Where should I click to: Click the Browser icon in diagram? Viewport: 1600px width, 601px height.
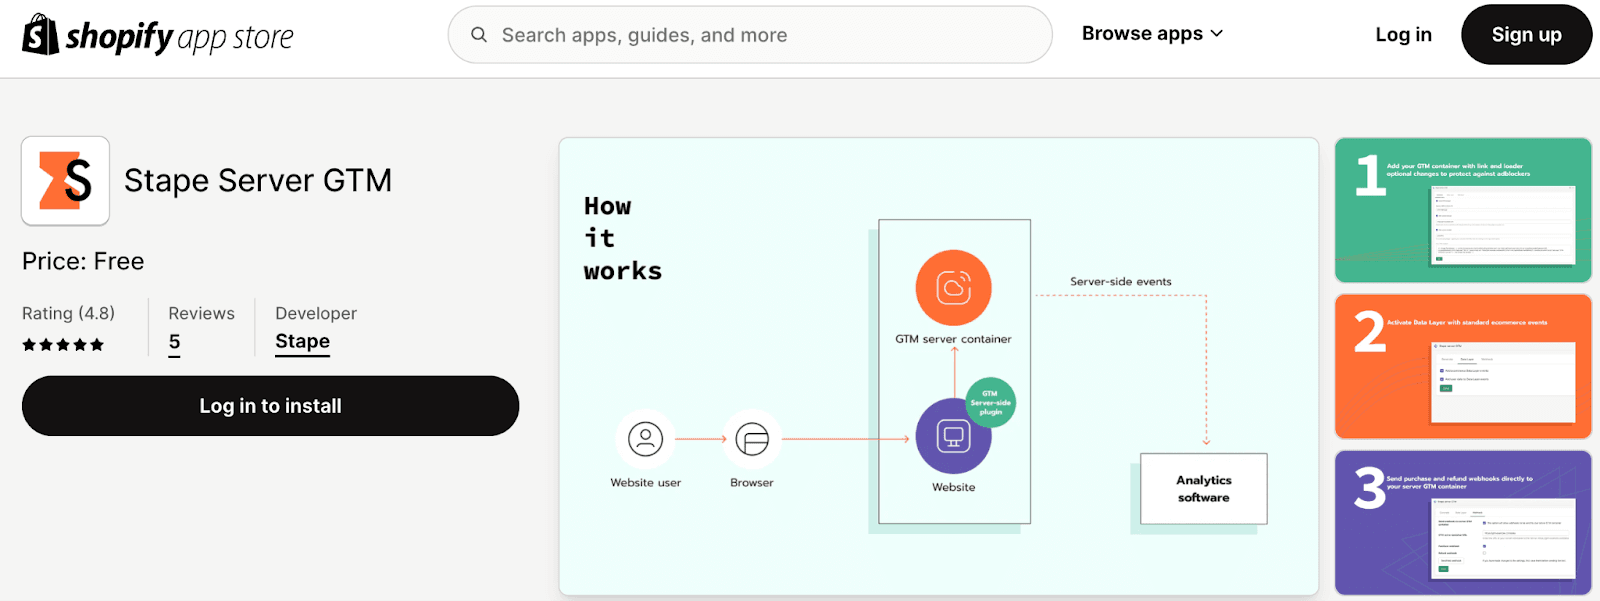pos(752,439)
